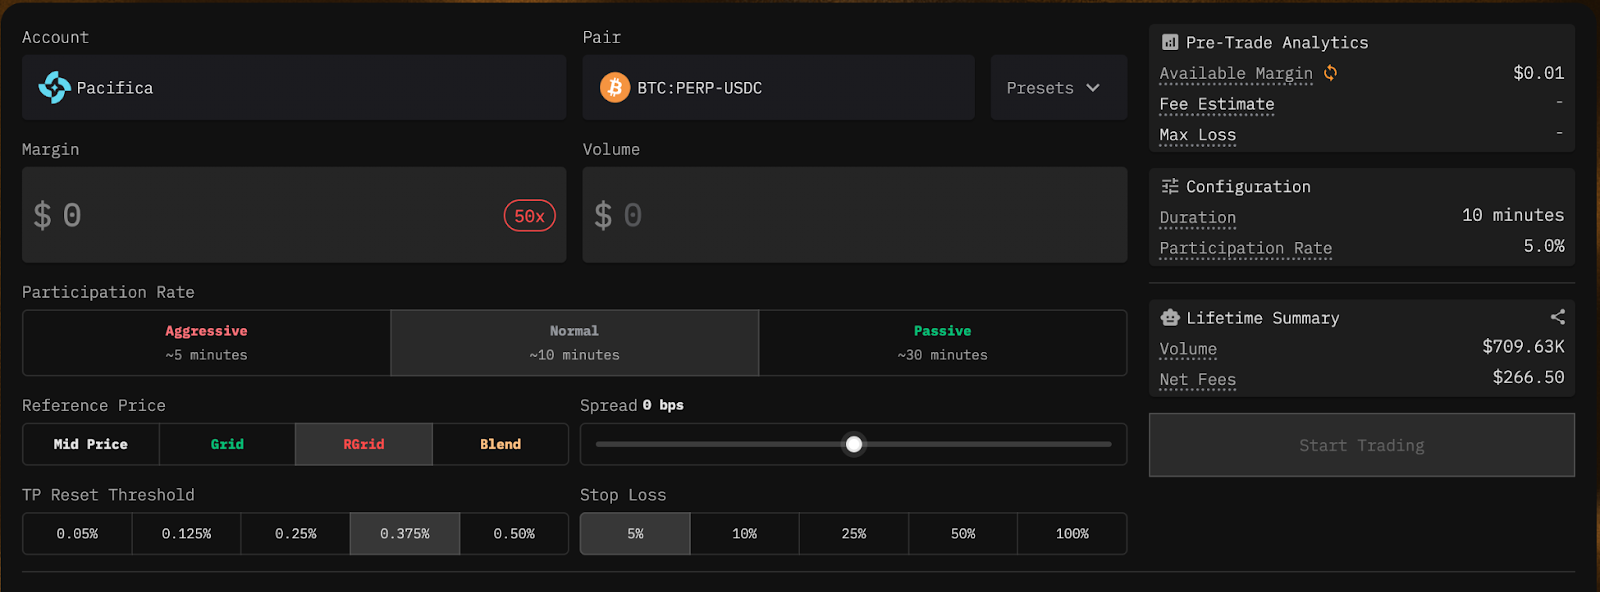Click the Configuration sliders icon

click(1169, 187)
